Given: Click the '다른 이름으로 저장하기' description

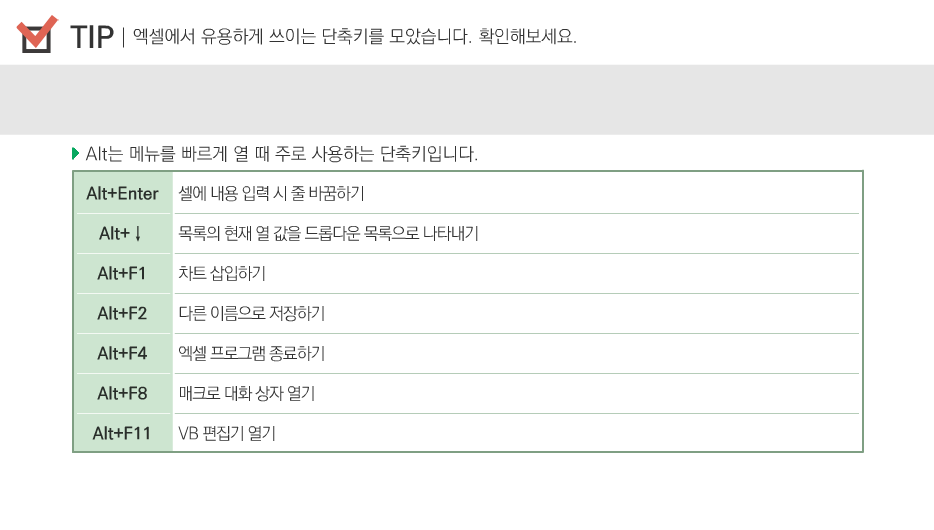Looking at the screenshot, I should point(251,313).
